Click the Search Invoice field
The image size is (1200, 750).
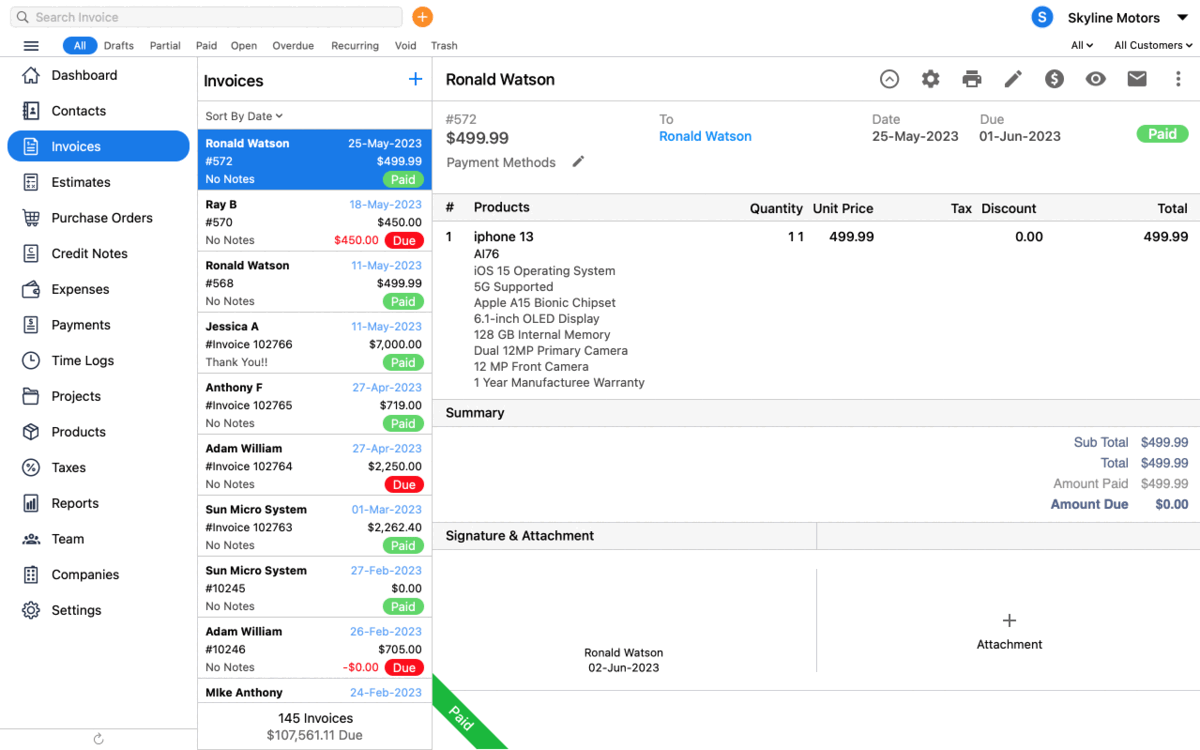pyautogui.click(x=206, y=17)
